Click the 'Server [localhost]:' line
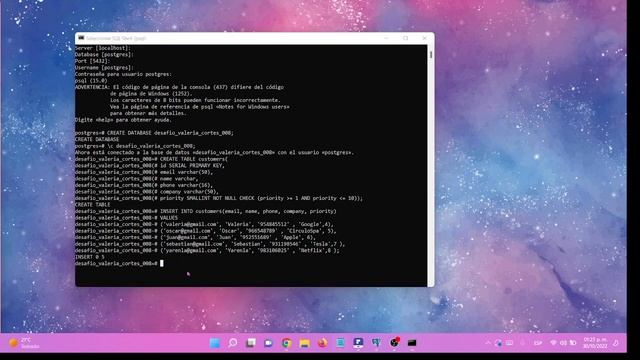 point(102,48)
